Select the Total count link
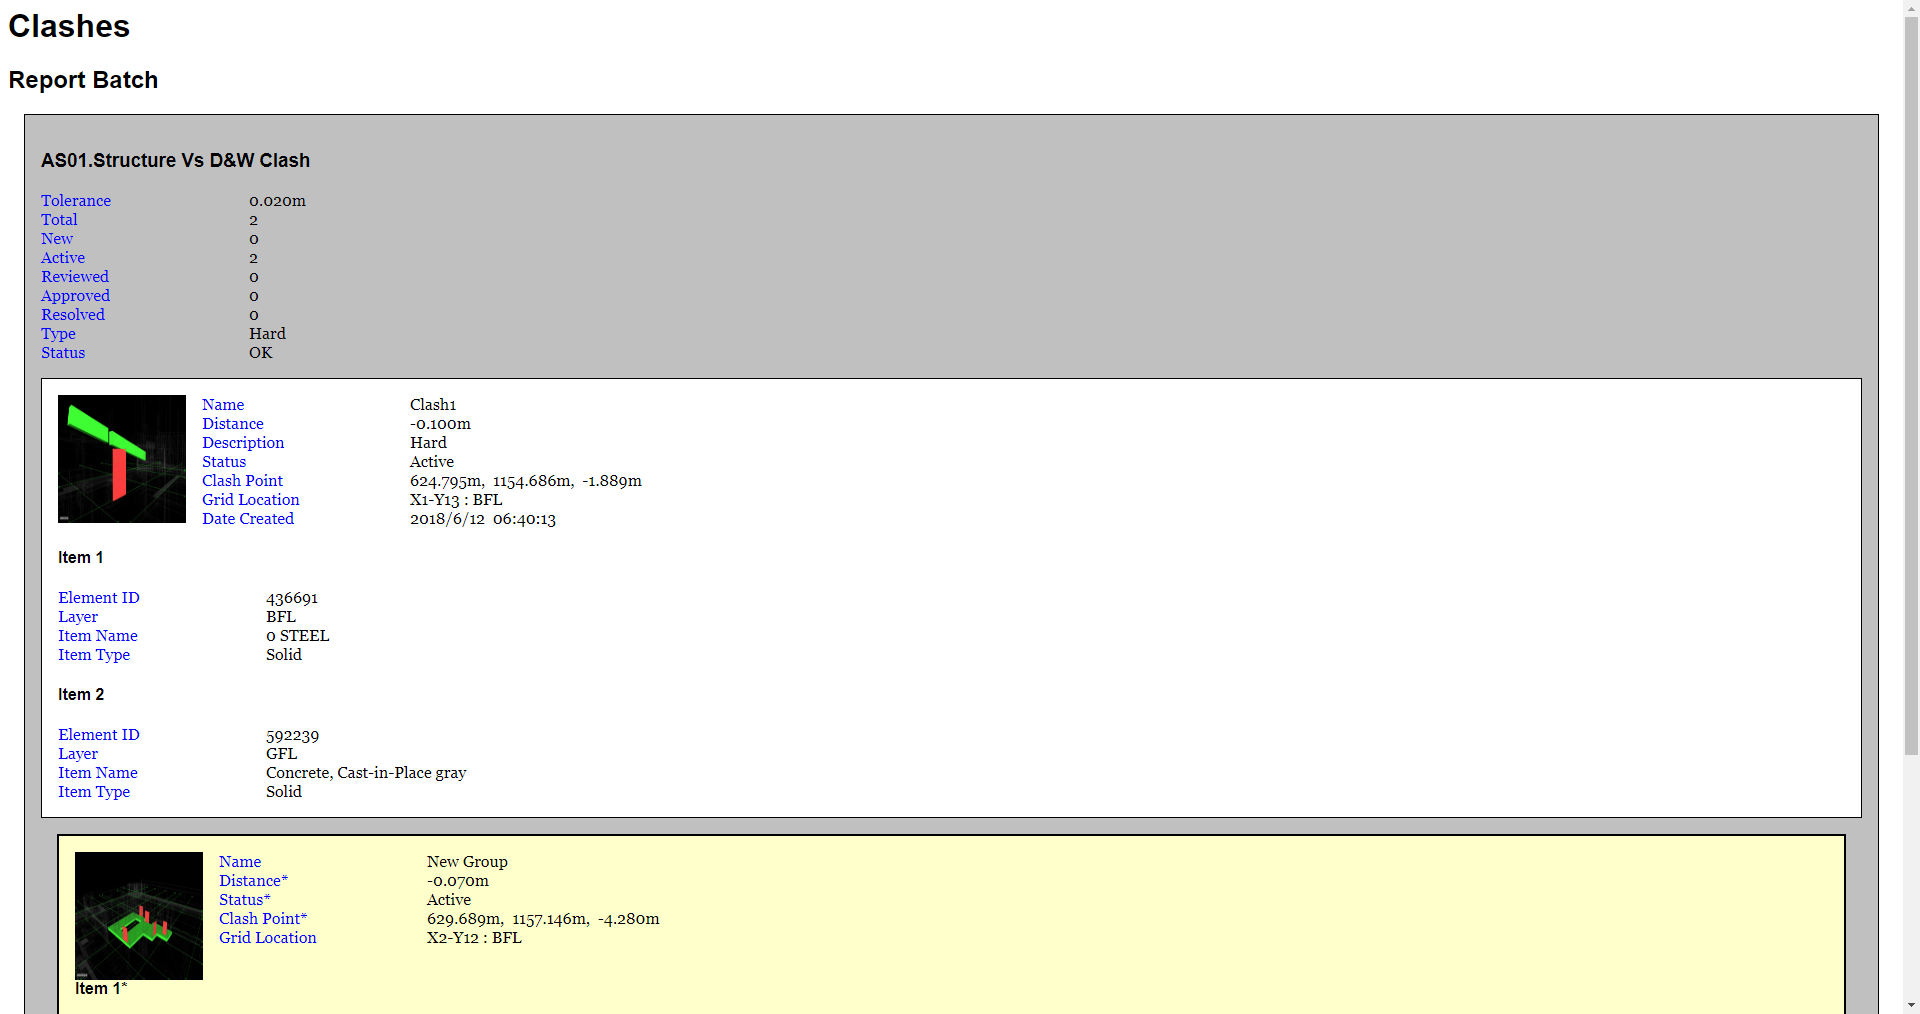 tap(59, 219)
